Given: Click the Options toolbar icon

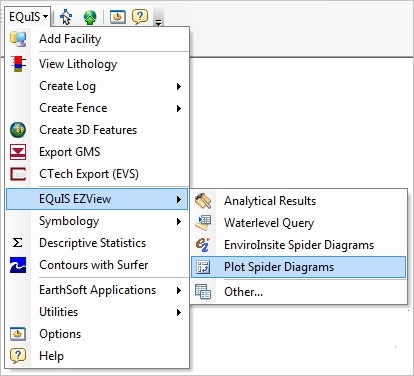Looking at the screenshot, I should coord(118,17).
